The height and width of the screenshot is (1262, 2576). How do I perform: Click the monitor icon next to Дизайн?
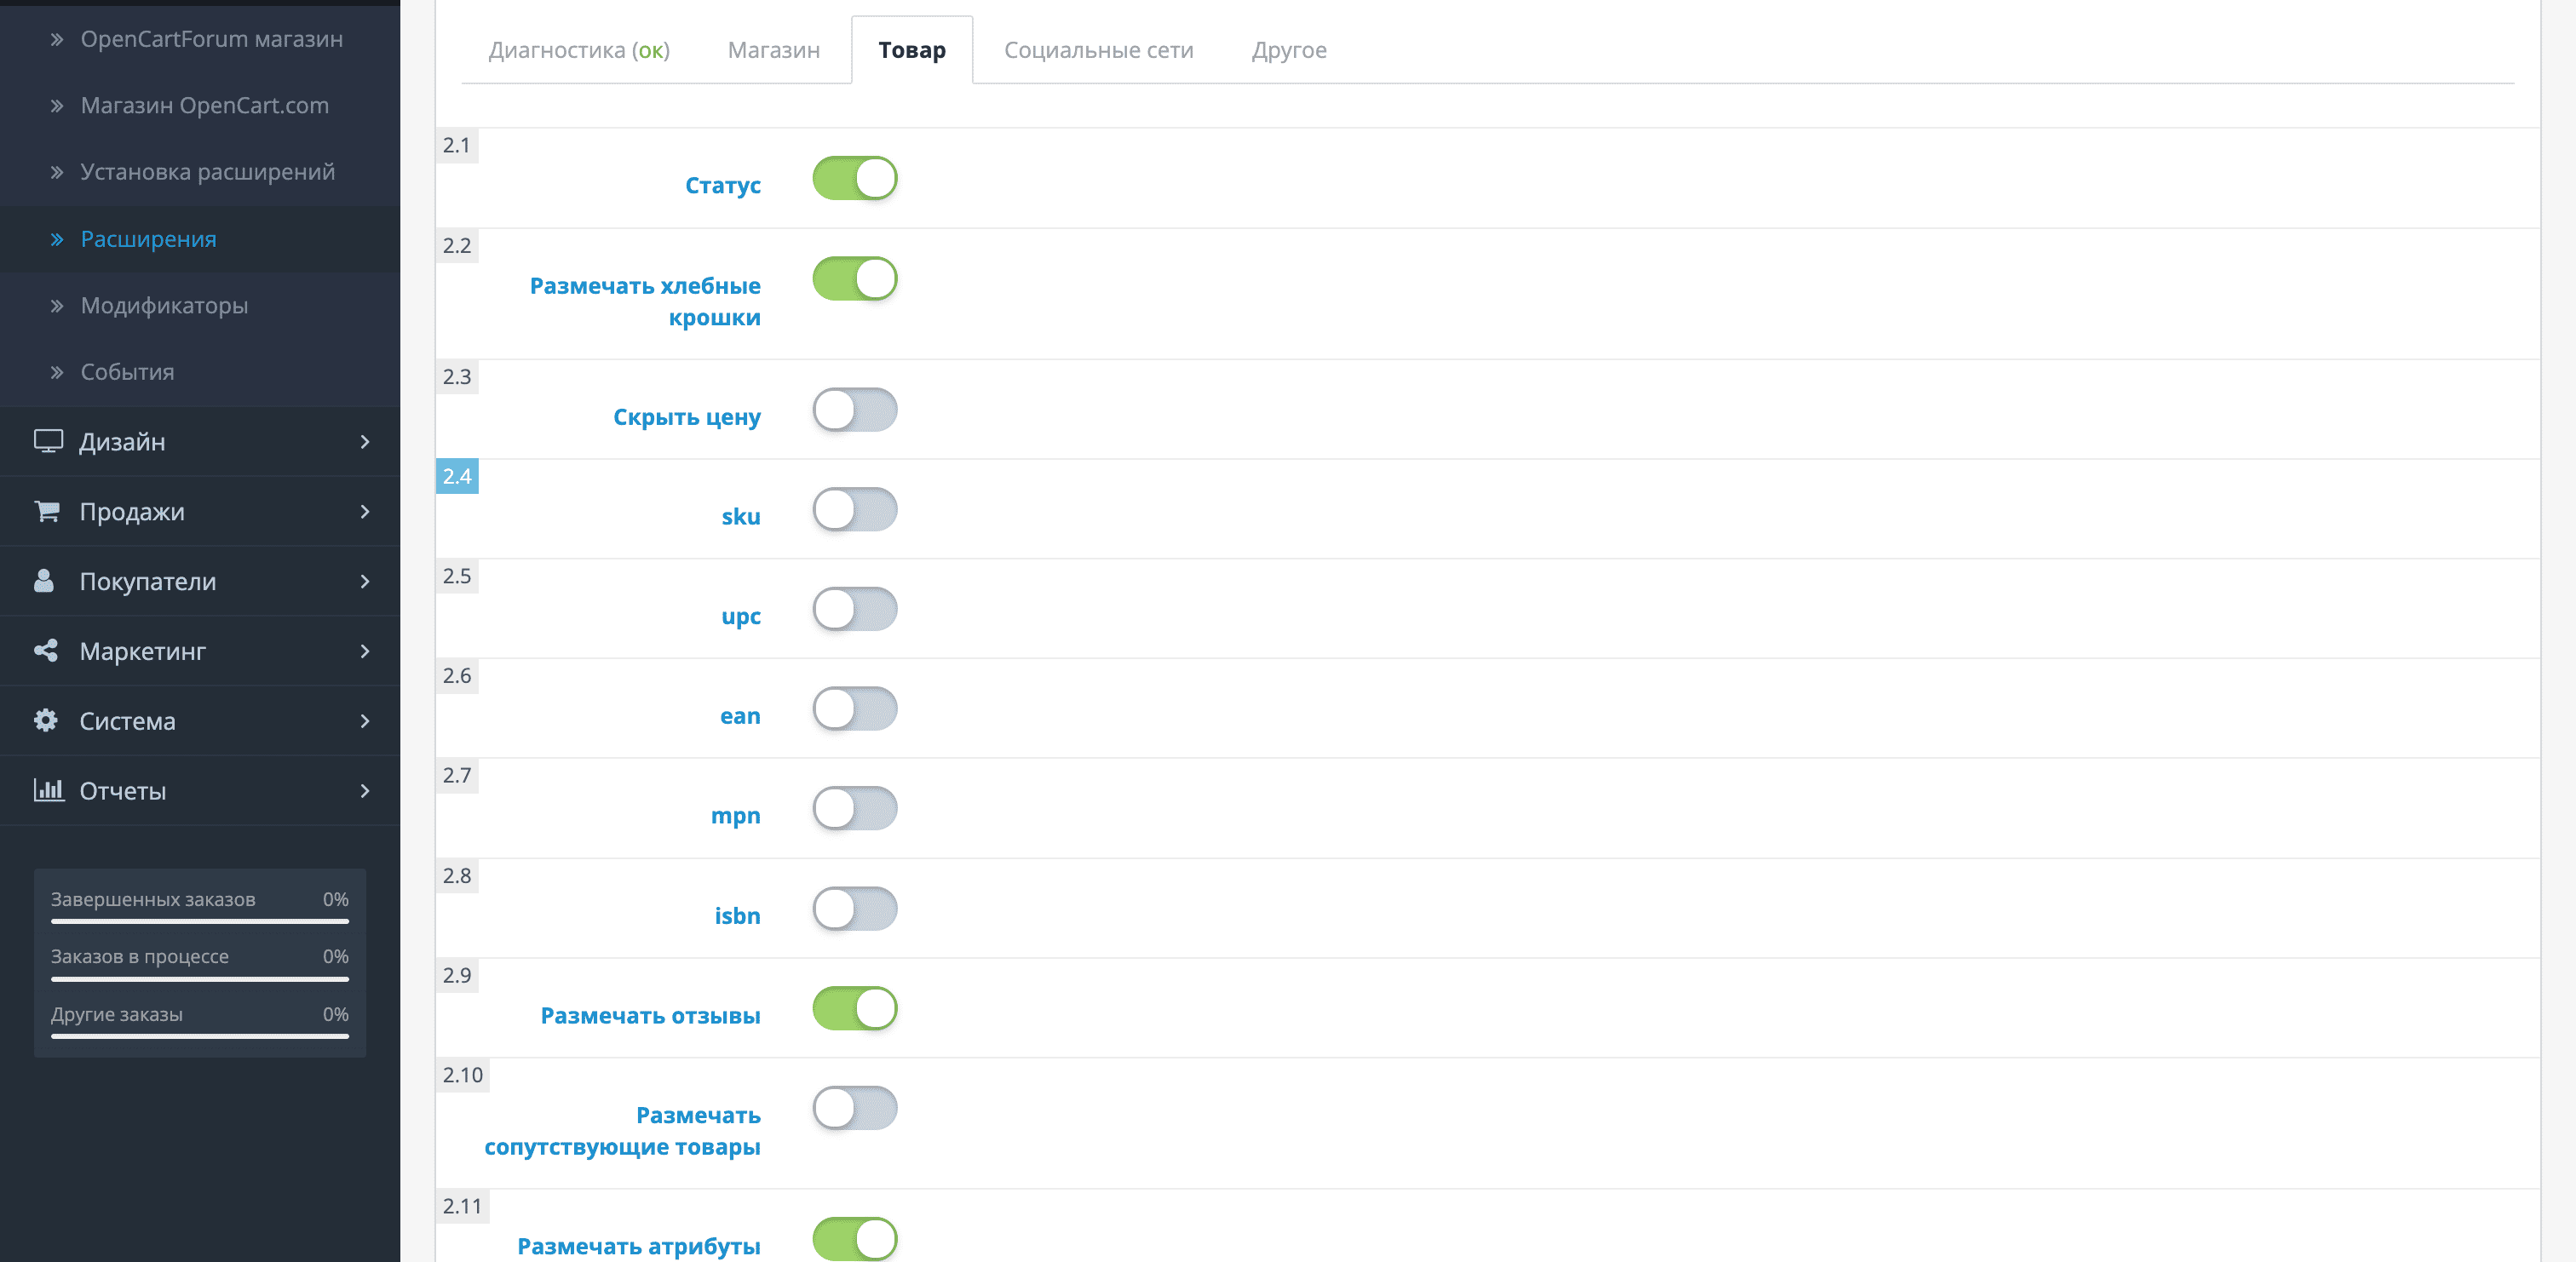(x=48, y=441)
